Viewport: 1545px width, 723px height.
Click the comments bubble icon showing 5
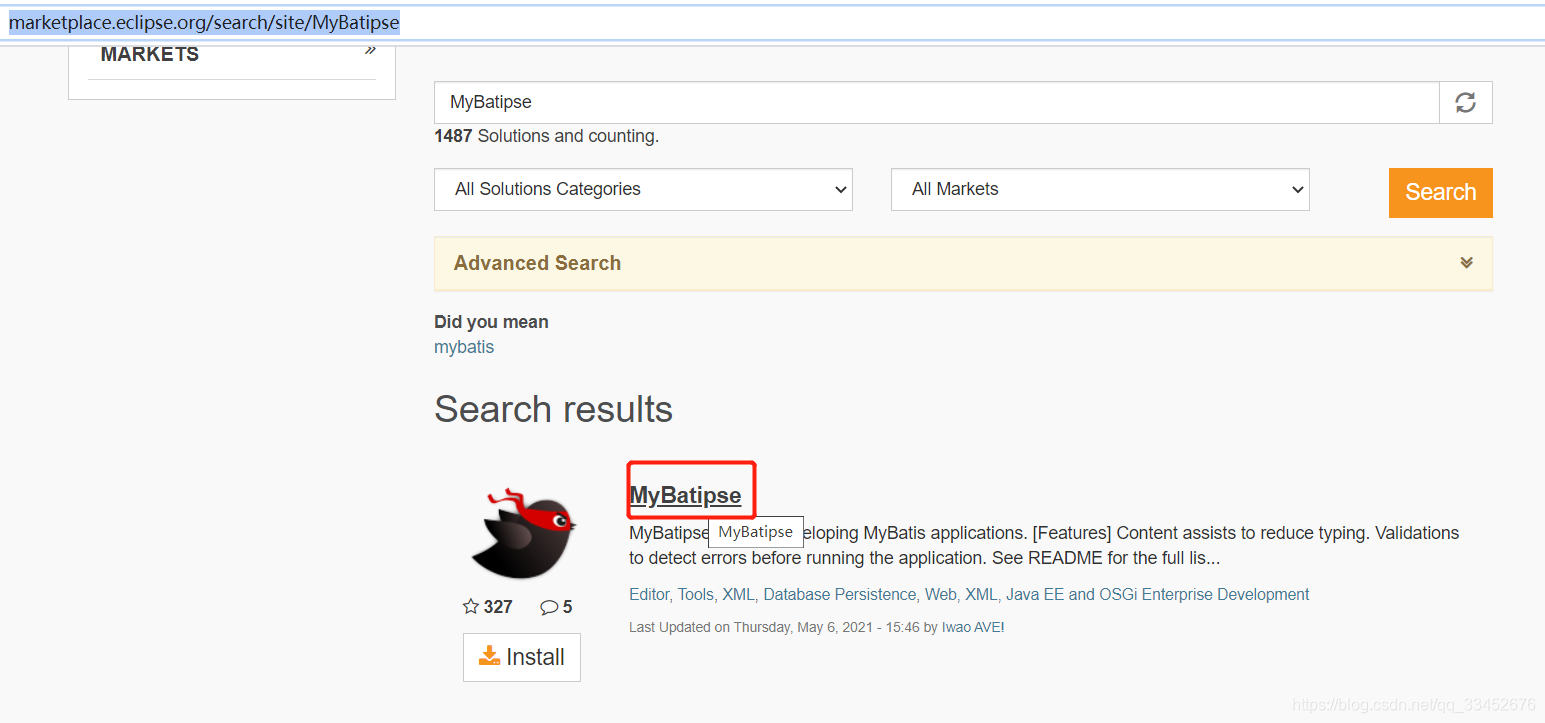(x=549, y=607)
